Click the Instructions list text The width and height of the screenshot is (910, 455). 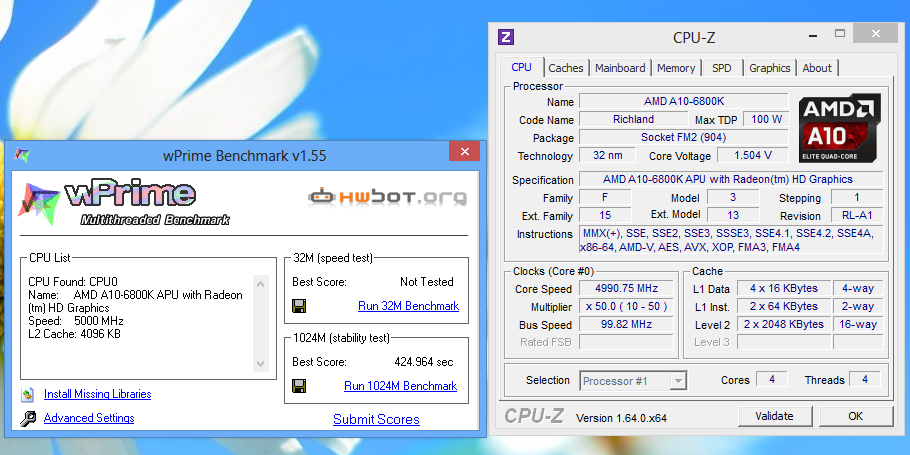click(731, 240)
